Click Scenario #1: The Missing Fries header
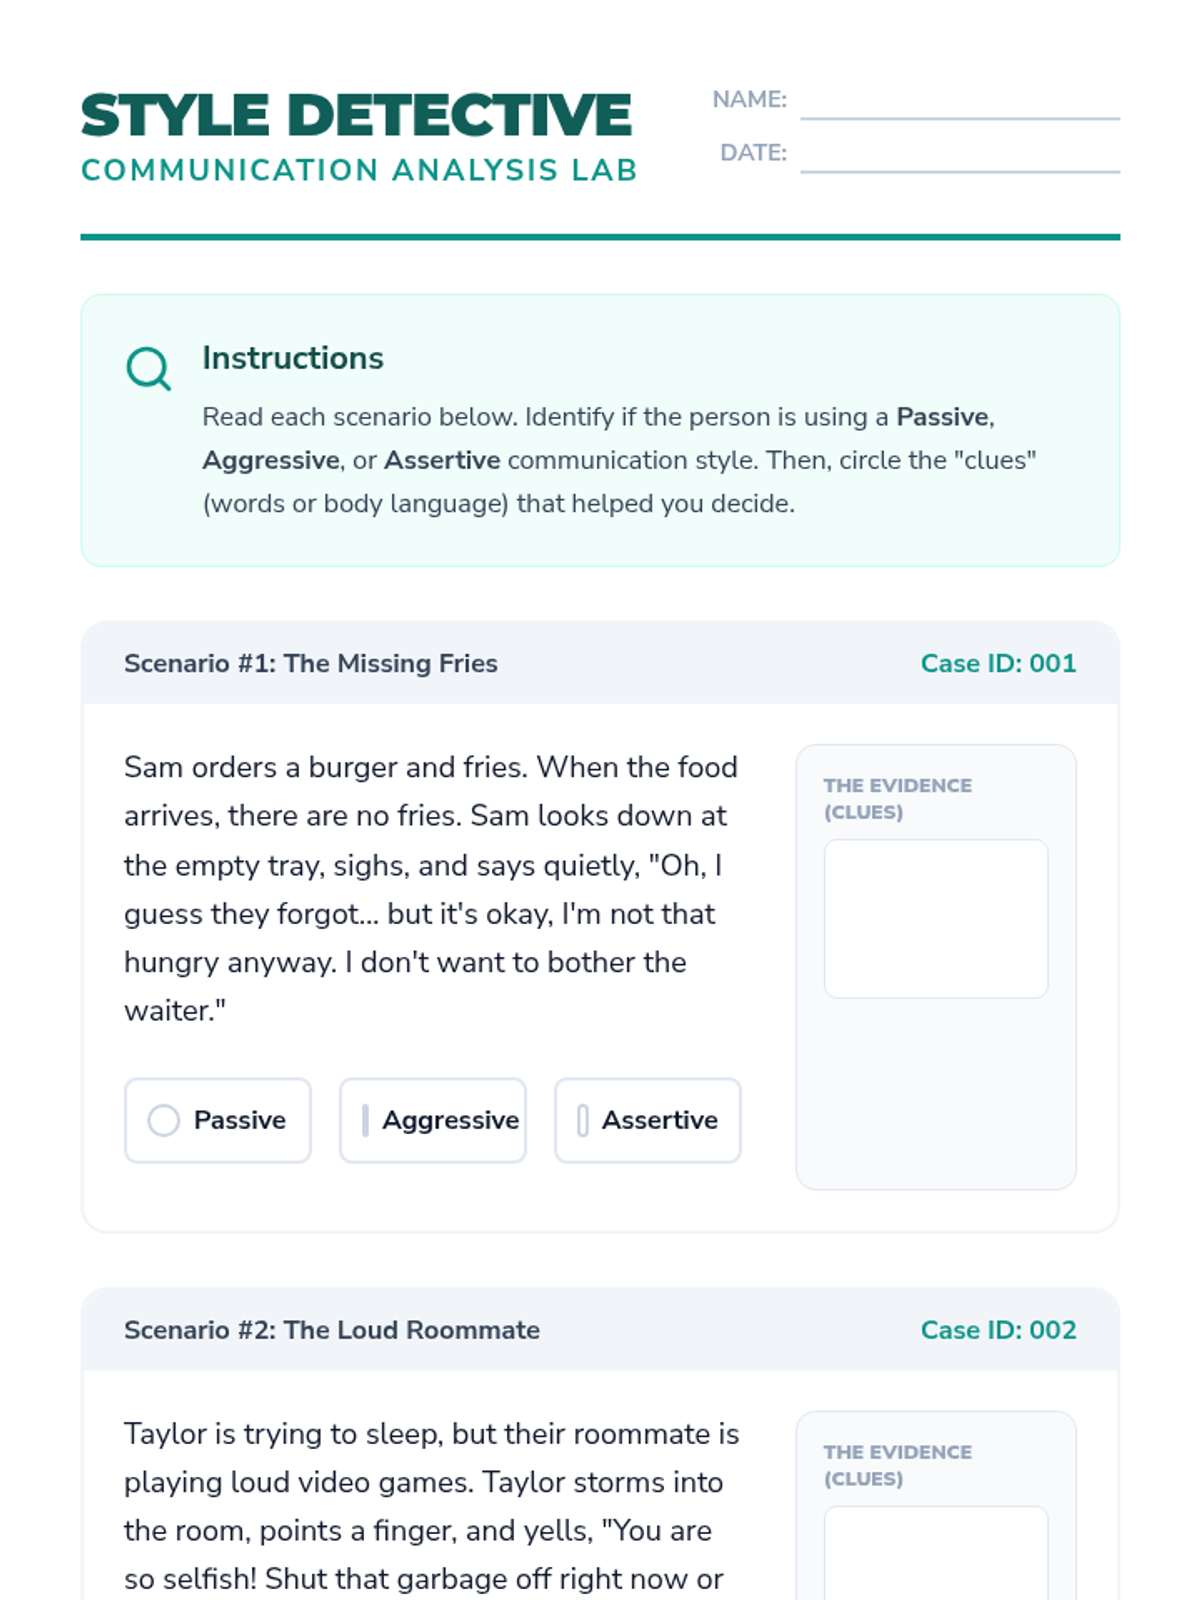 coord(311,663)
